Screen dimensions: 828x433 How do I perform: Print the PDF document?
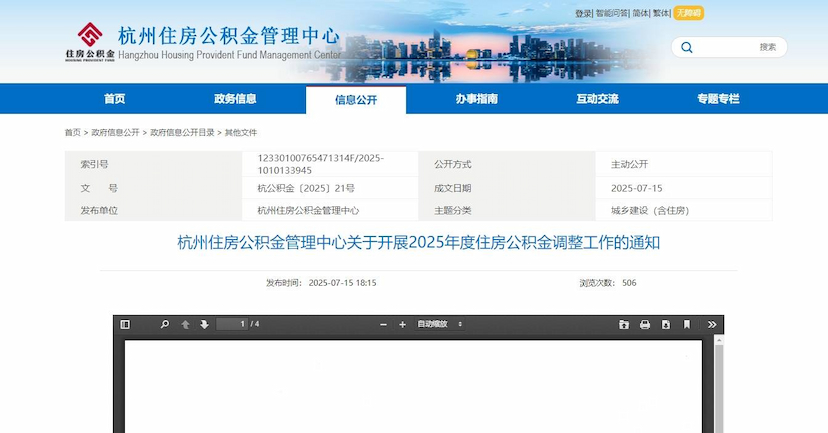(645, 324)
